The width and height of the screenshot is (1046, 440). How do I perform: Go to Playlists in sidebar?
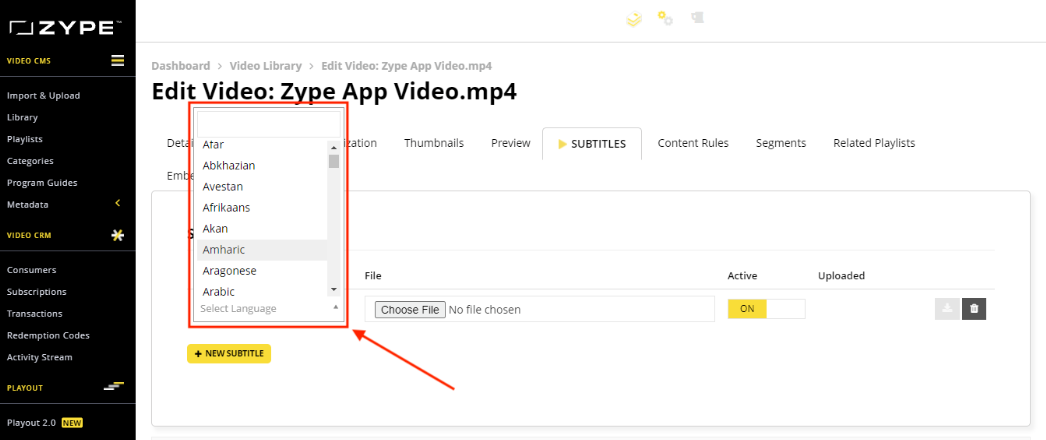tap(25, 139)
